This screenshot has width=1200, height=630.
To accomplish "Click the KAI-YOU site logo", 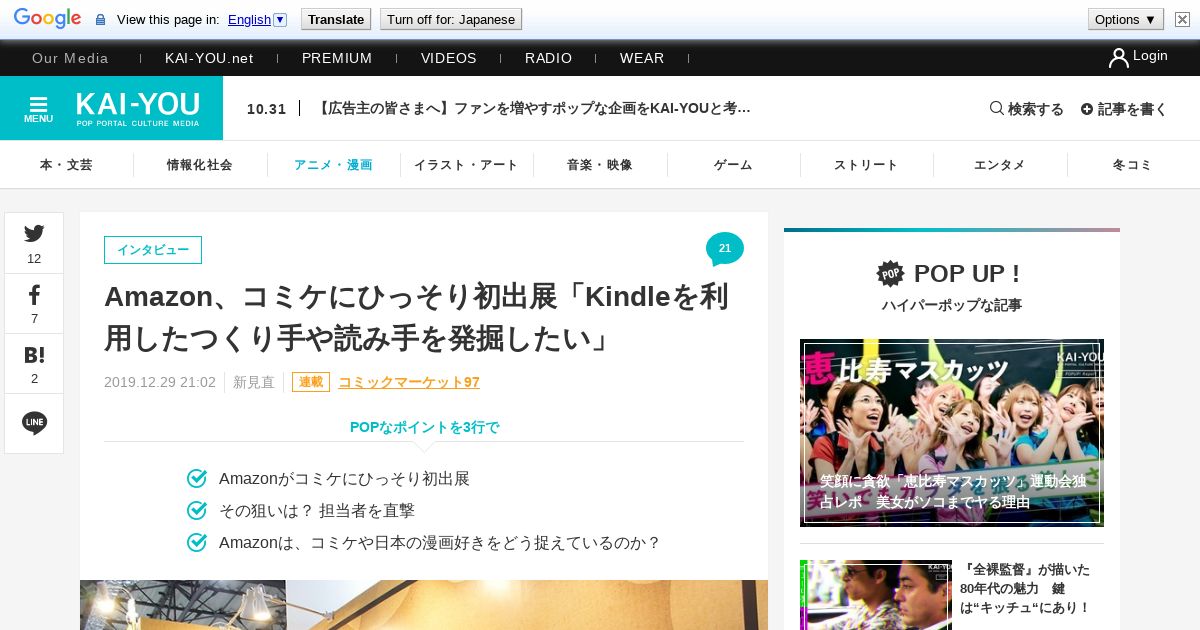I will 138,108.
